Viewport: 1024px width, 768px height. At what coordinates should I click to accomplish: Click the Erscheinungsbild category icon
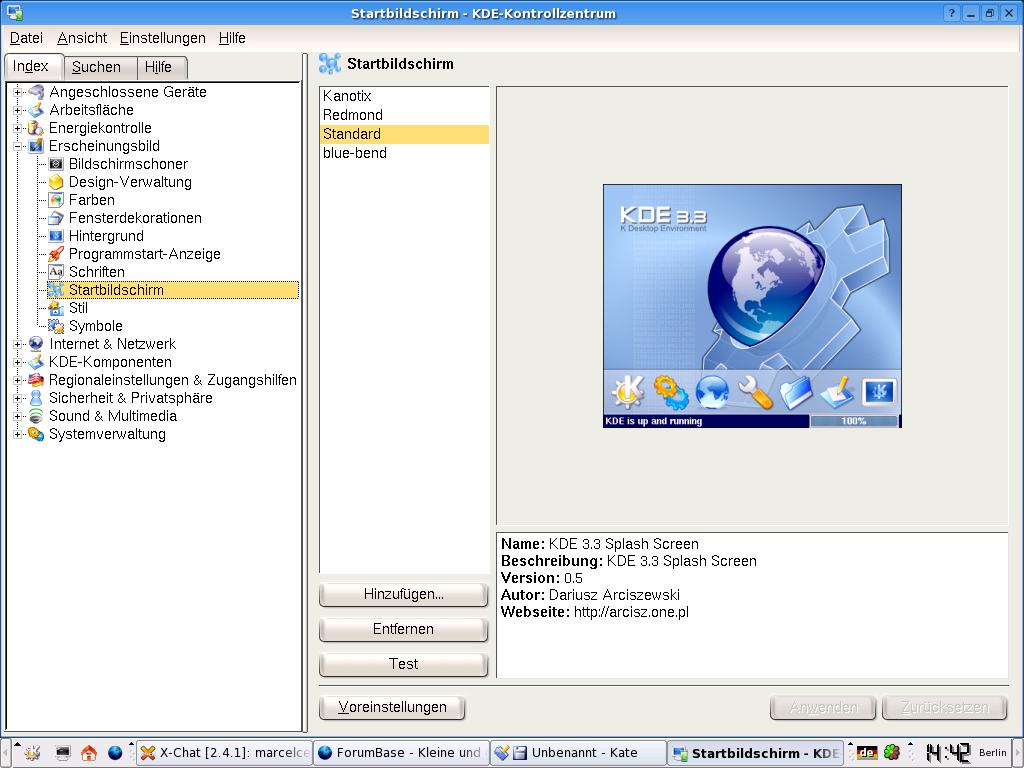click(x=36, y=146)
